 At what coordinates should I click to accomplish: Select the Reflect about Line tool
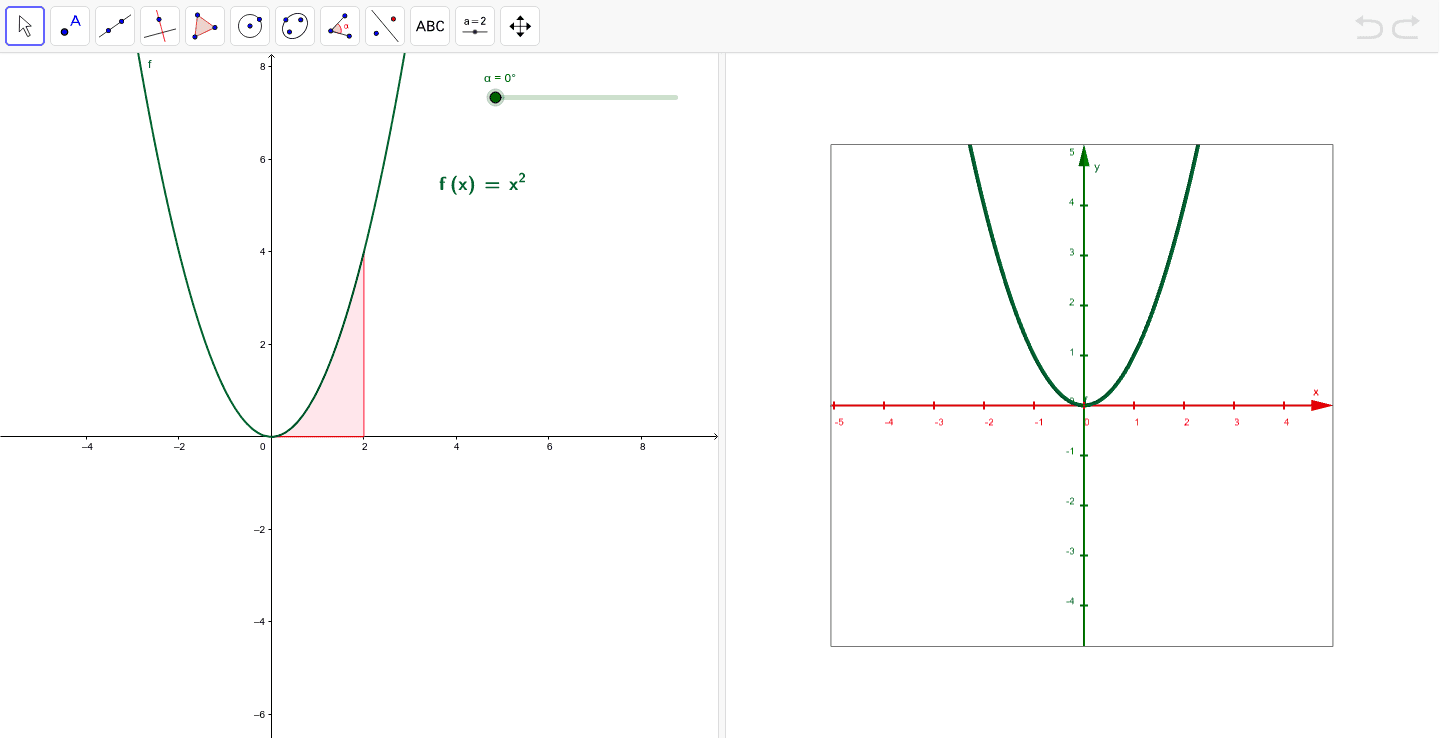click(384, 26)
